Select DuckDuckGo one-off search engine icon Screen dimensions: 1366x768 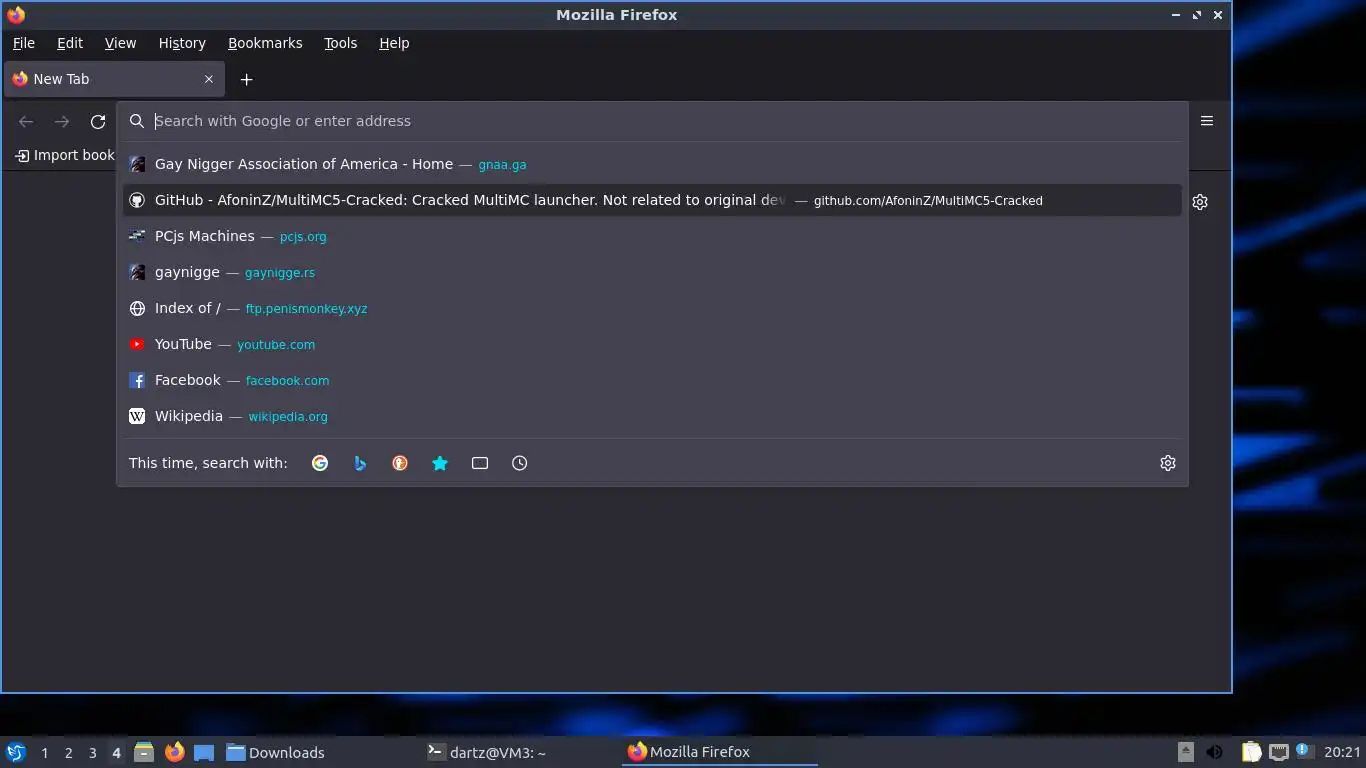click(400, 463)
